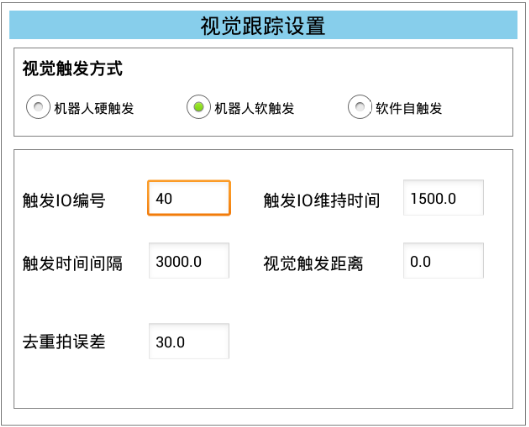
Task: Focus the orange-highlighted IO number box
Action: [189, 198]
